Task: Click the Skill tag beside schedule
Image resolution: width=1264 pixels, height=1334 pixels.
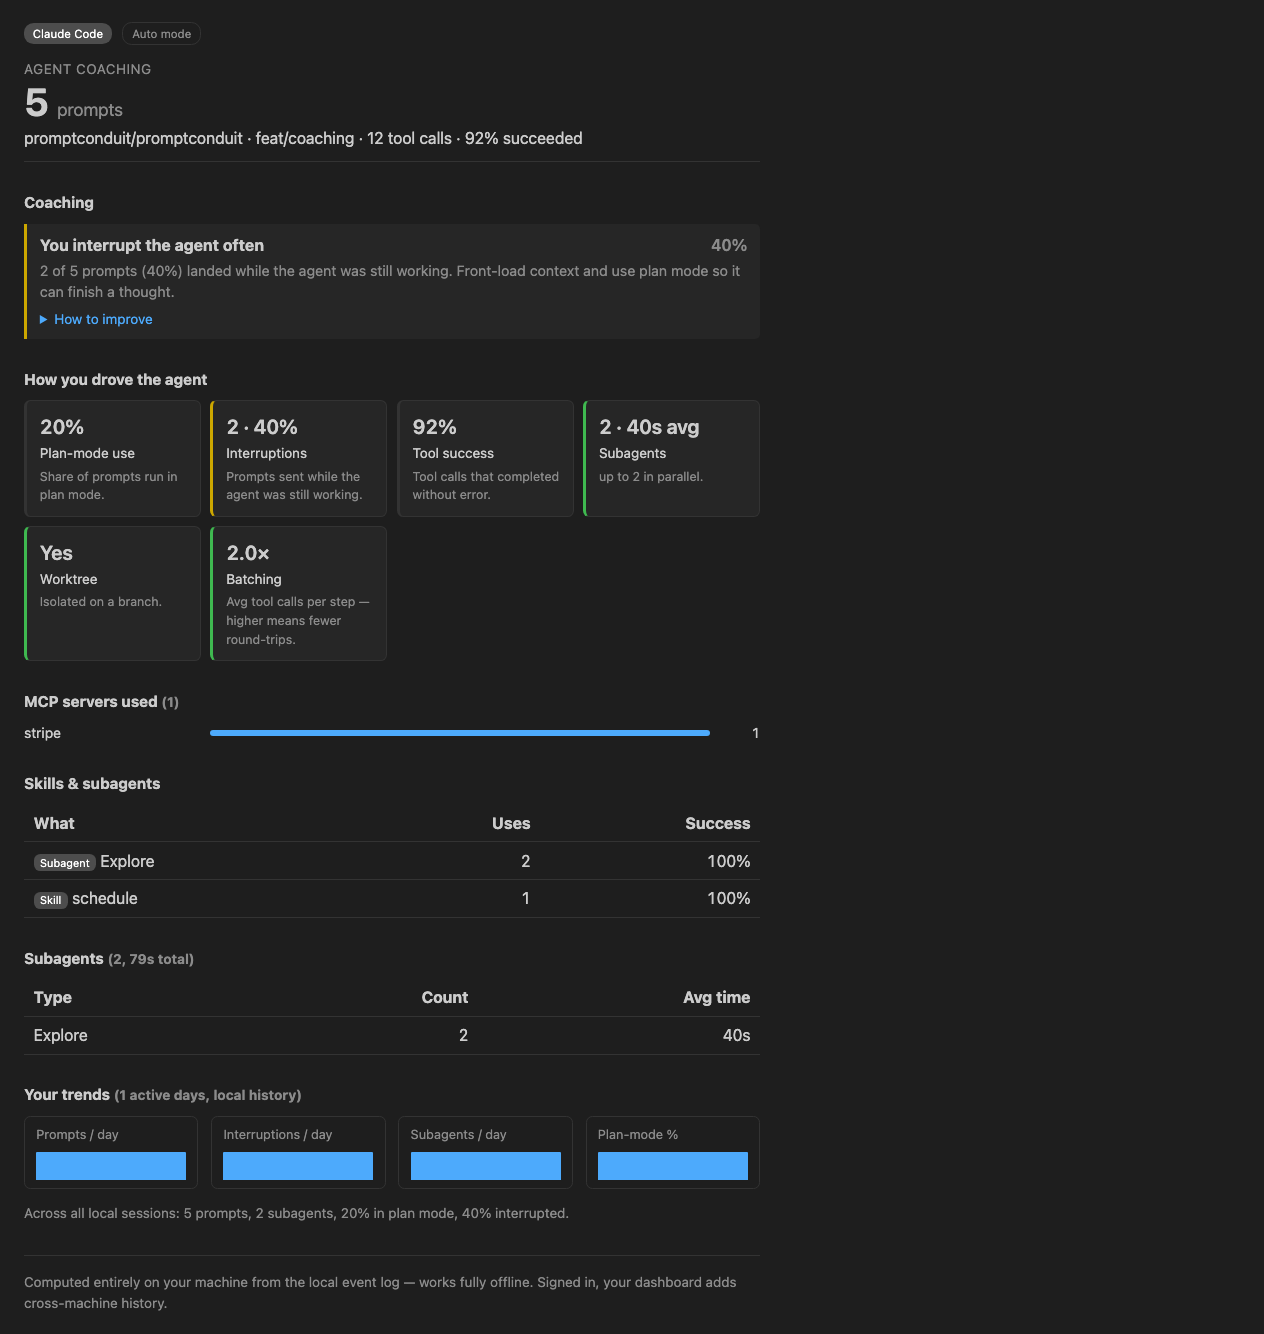Action: [51, 900]
